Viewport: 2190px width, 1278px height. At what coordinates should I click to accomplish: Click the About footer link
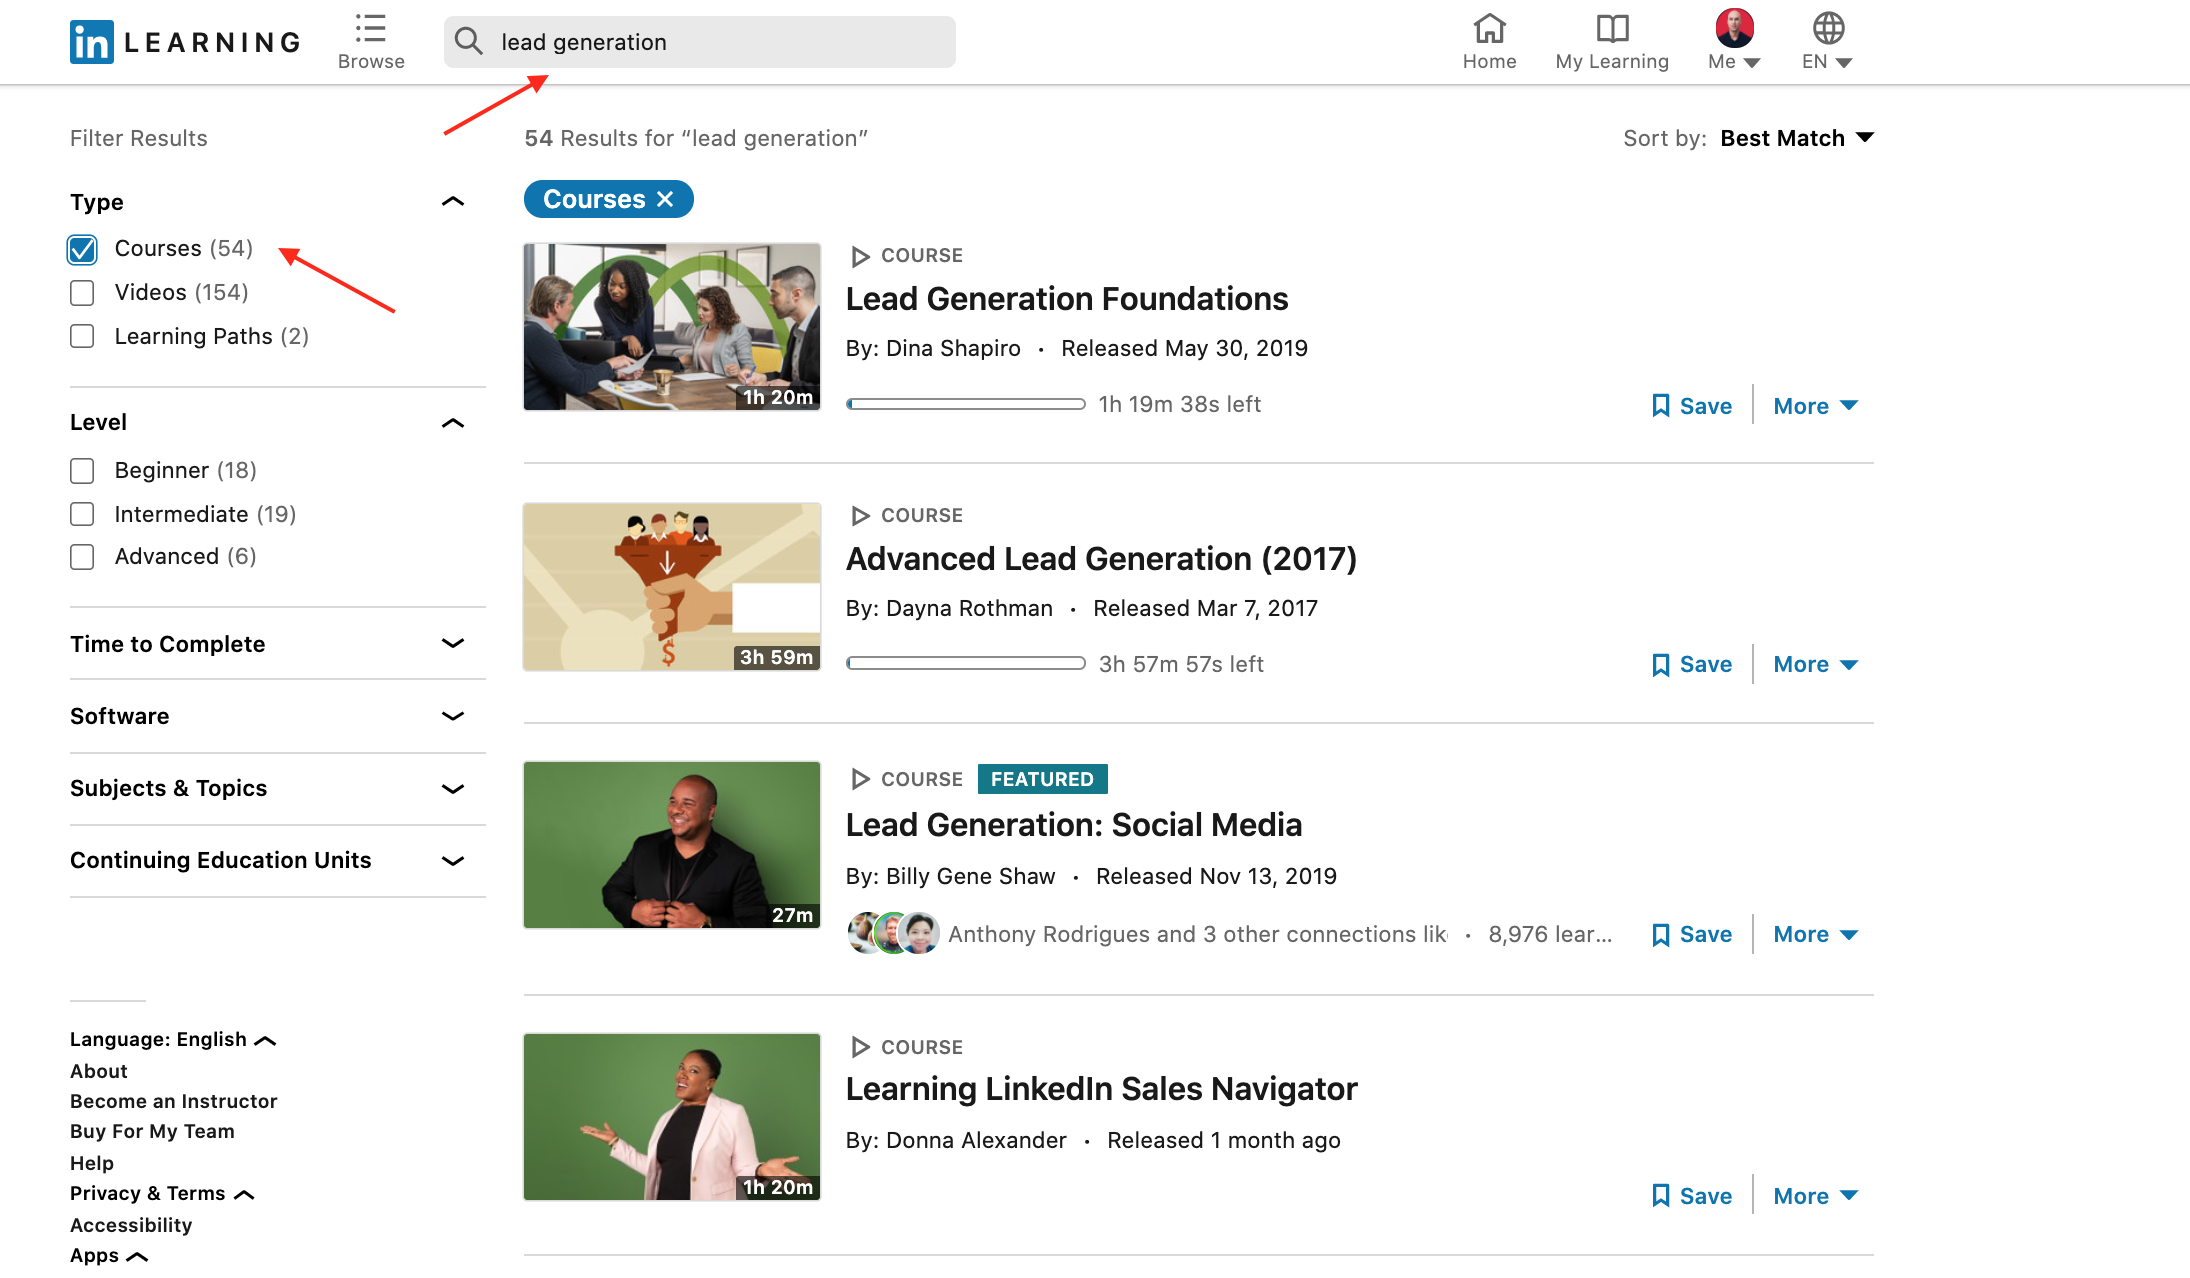point(99,1071)
